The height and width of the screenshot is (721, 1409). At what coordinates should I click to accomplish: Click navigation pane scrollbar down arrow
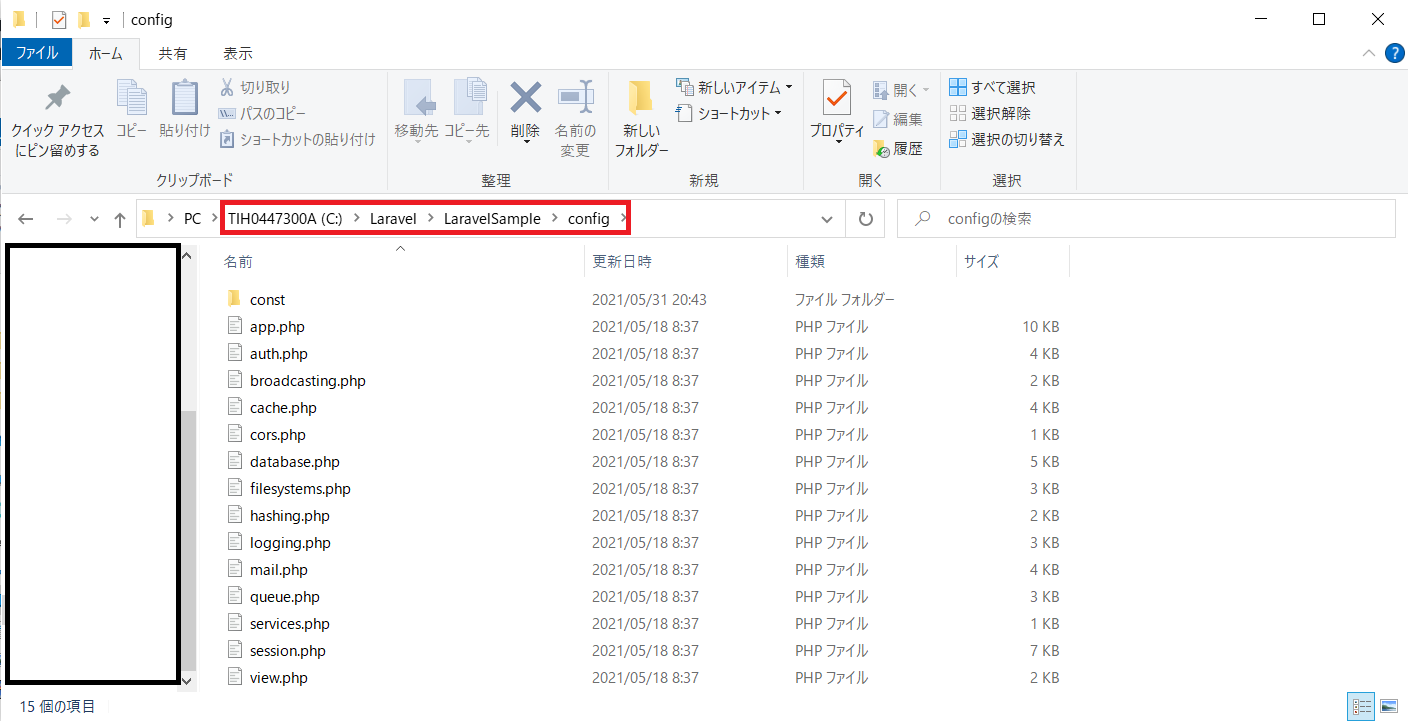tap(186, 680)
